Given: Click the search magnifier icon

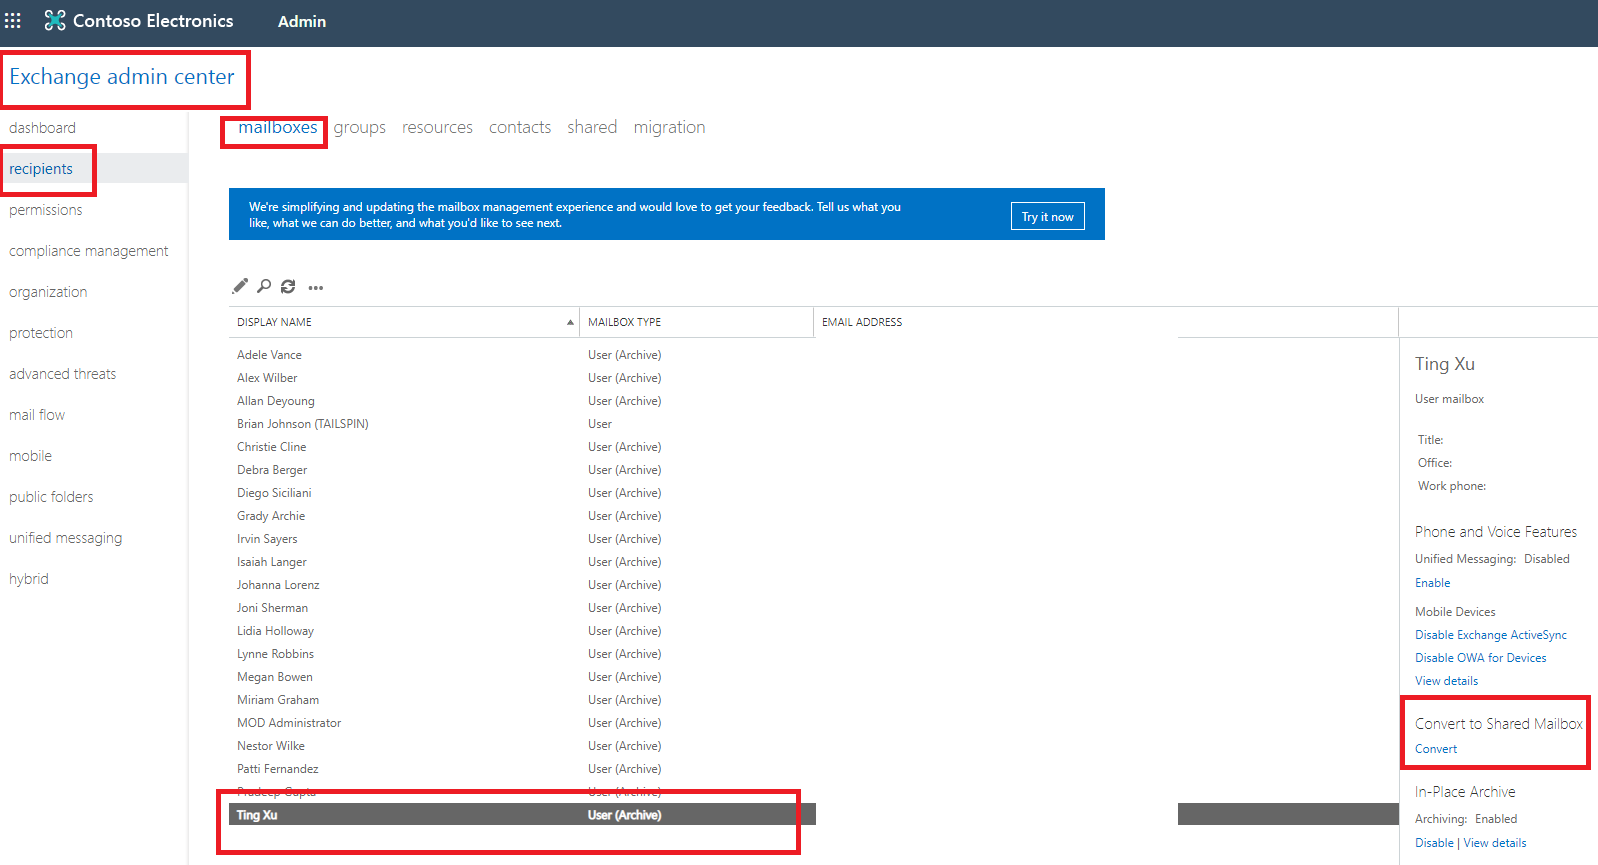Looking at the screenshot, I should point(264,286).
